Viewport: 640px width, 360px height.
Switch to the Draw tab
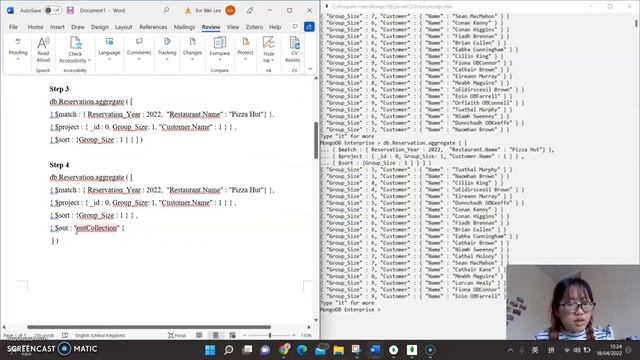(78, 27)
